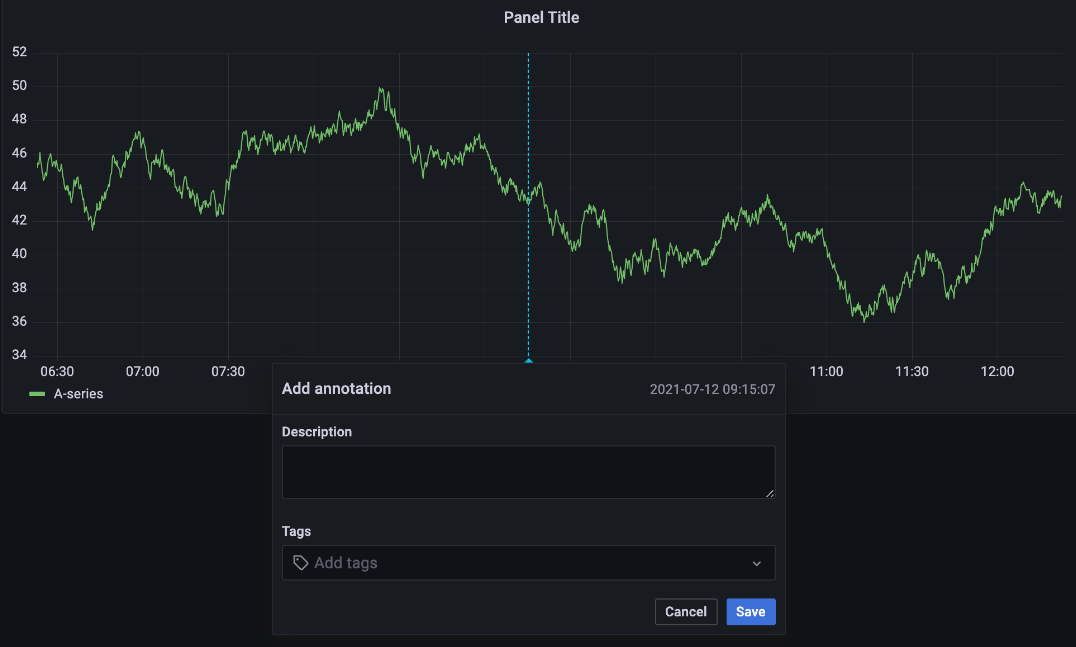The width and height of the screenshot is (1076, 647).
Task: Click the 07:00 time axis label
Action: [x=143, y=371]
